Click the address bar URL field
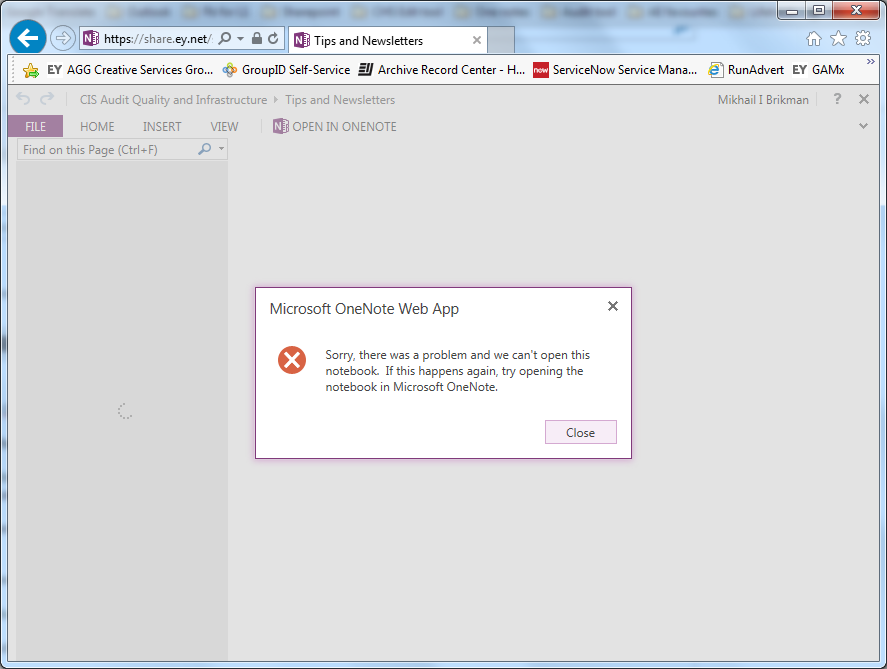887x669 pixels. pos(158,38)
